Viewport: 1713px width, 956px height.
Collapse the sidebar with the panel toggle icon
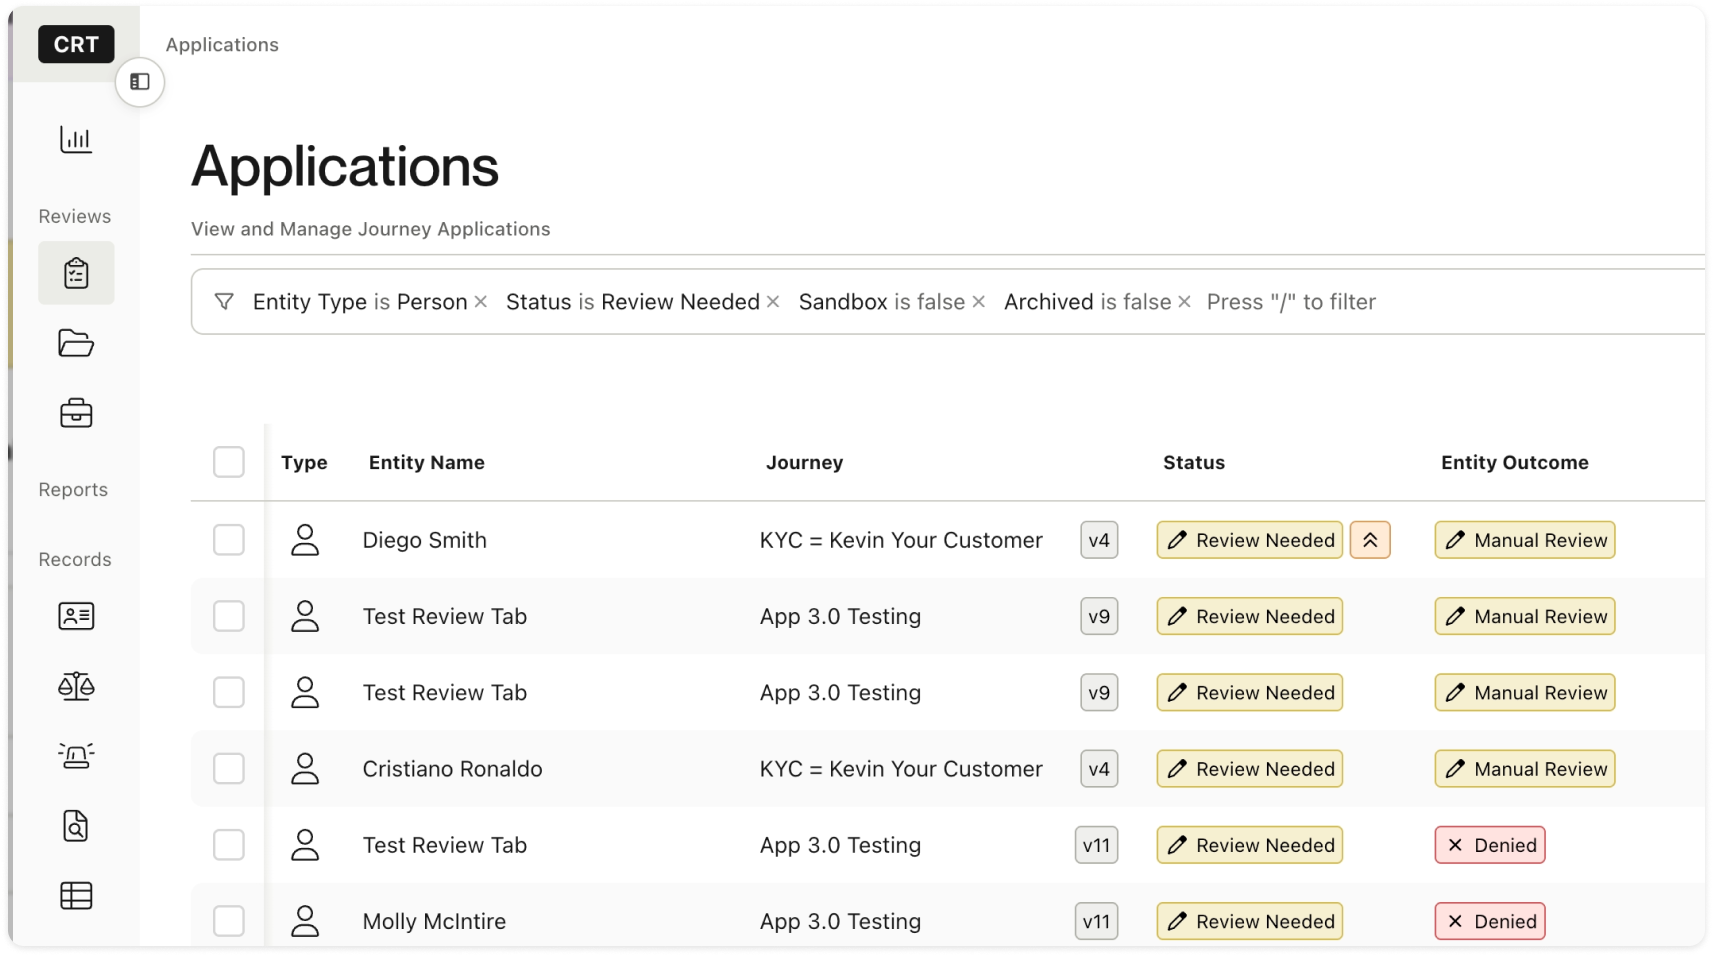click(140, 82)
